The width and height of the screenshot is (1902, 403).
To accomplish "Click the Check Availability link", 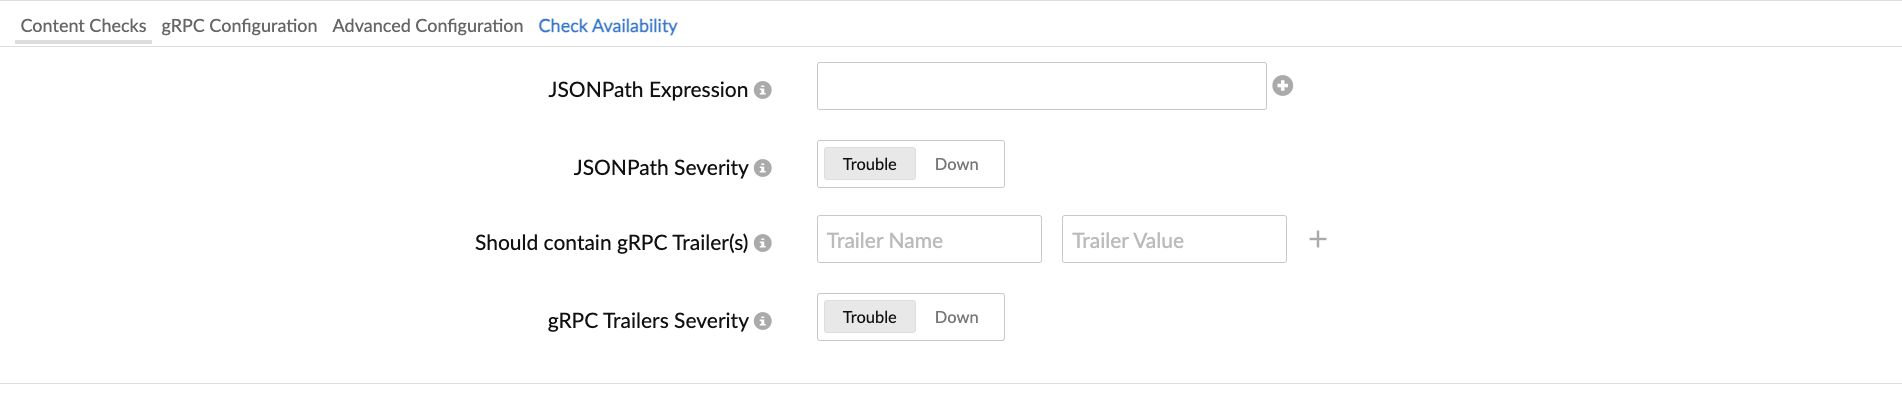I will (x=607, y=26).
